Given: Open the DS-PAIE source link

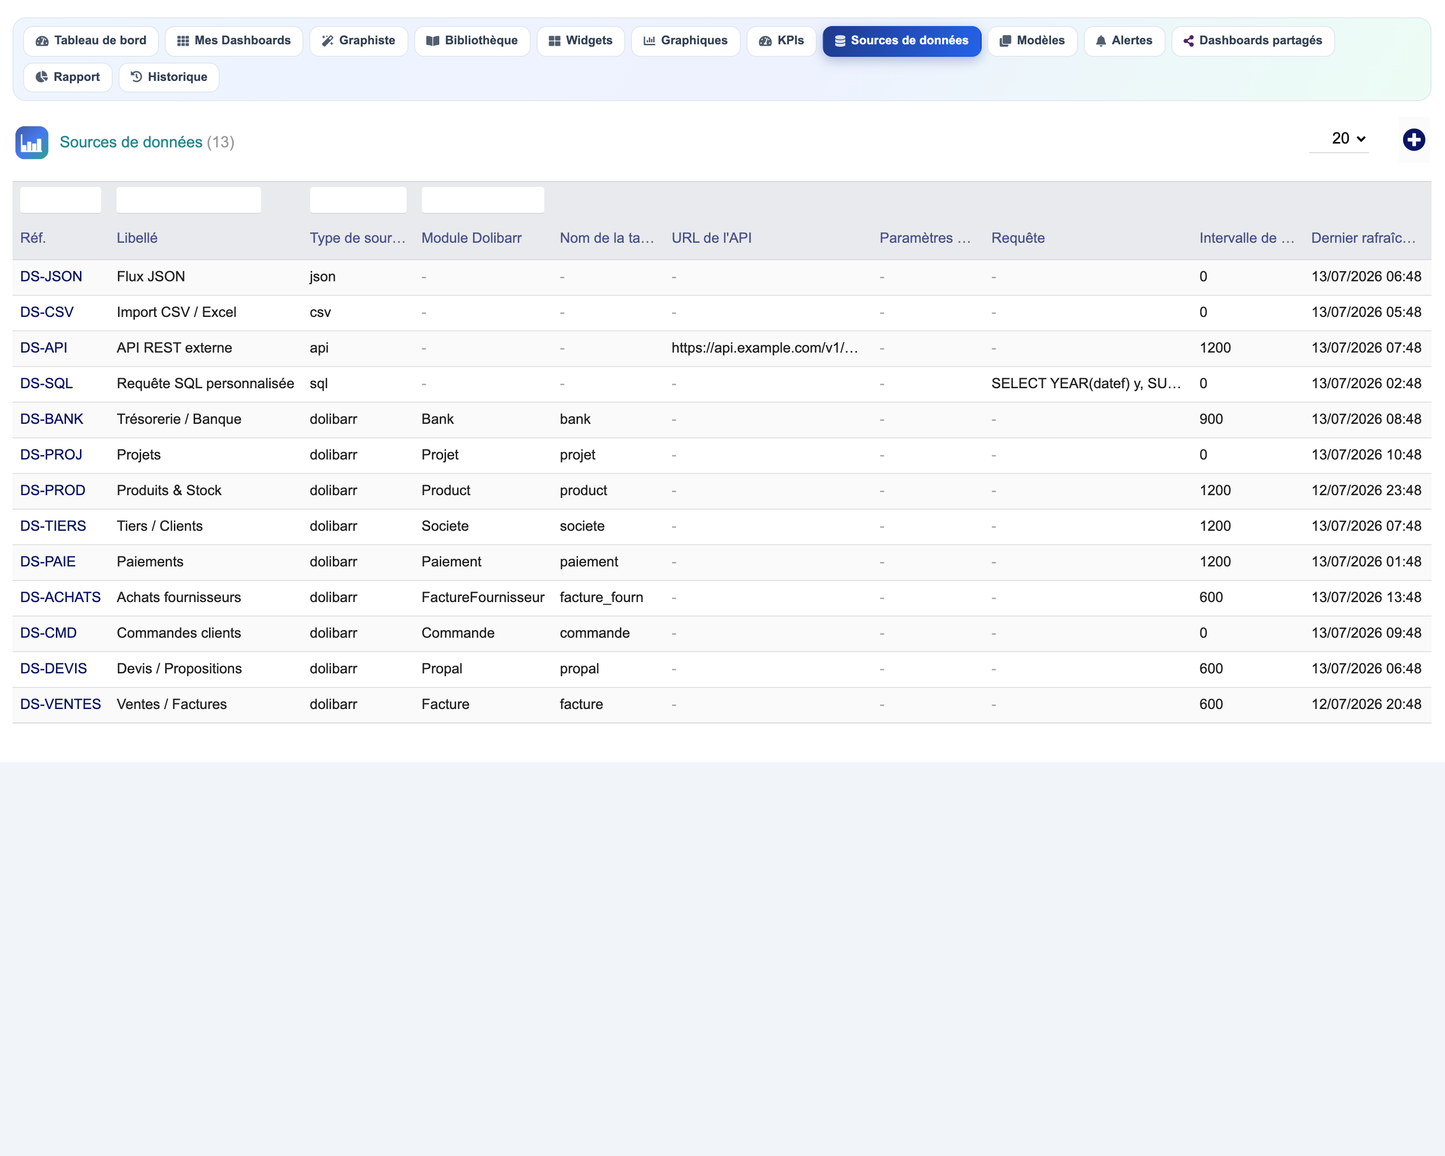Looking at the screenshot, I should 48,562.
